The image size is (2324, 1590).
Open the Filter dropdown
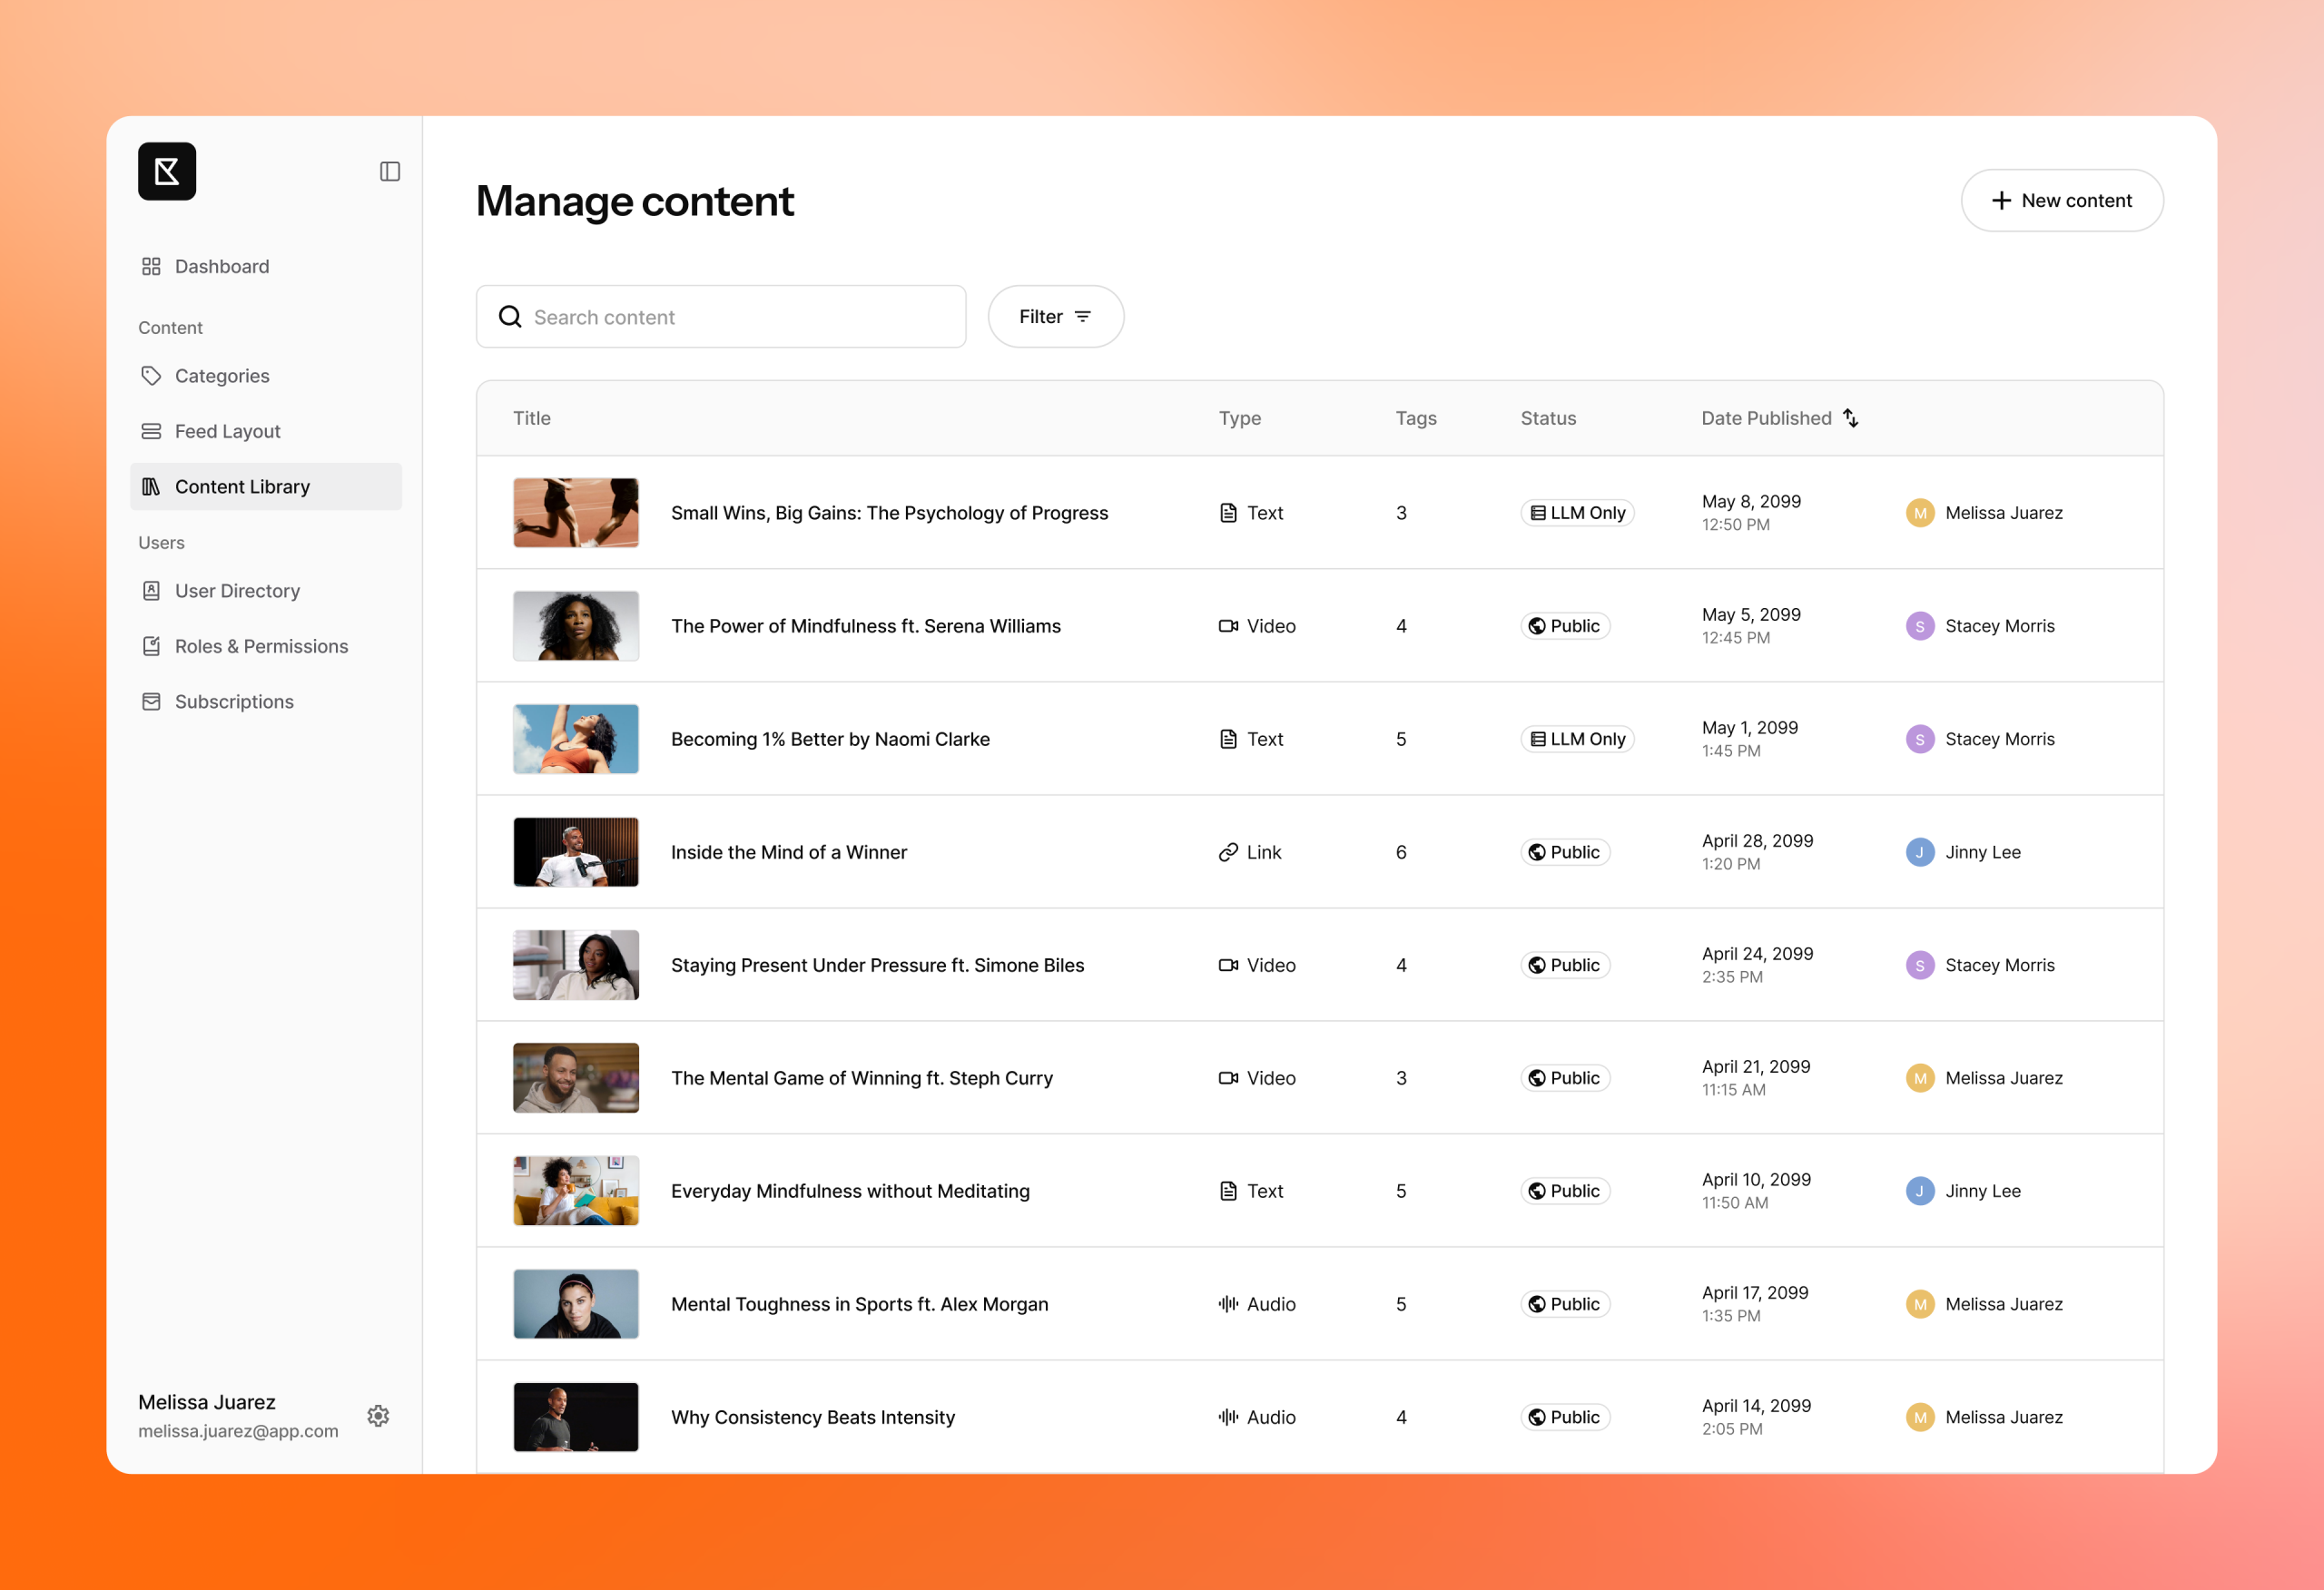pos(1055,317)
